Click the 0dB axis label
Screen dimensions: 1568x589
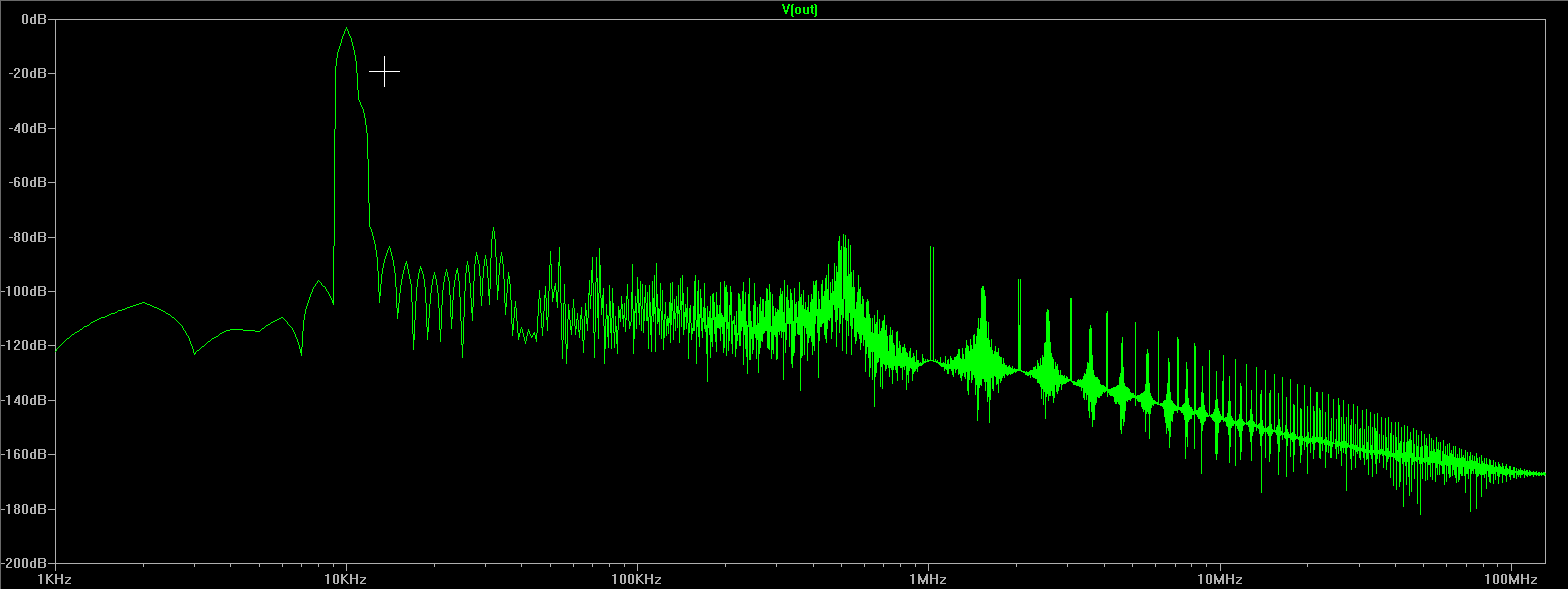click(33, 19)
